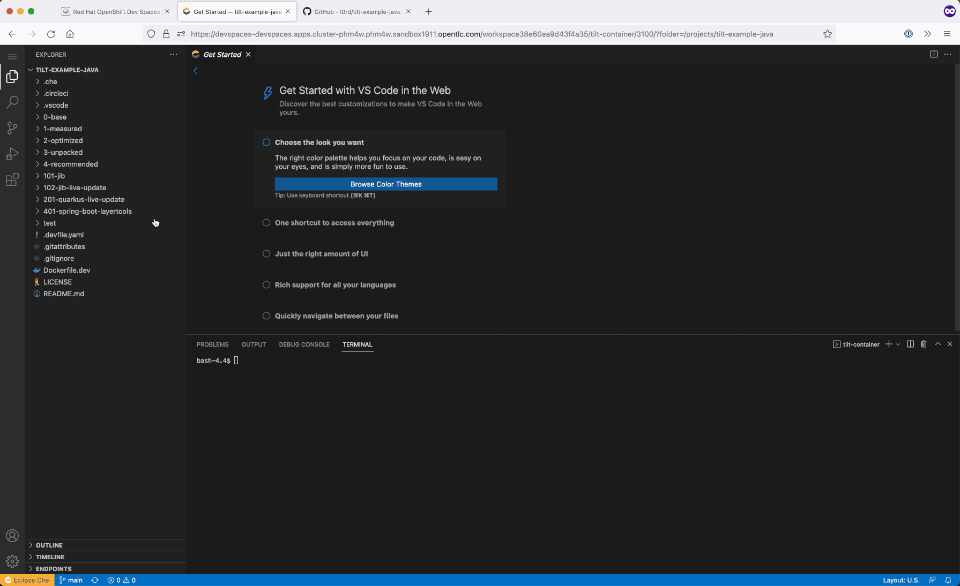Image resolution: width=960 pixels, height=586 pixels.
Task: Select the tilt-container terminal label
Action: click(856, 344)
